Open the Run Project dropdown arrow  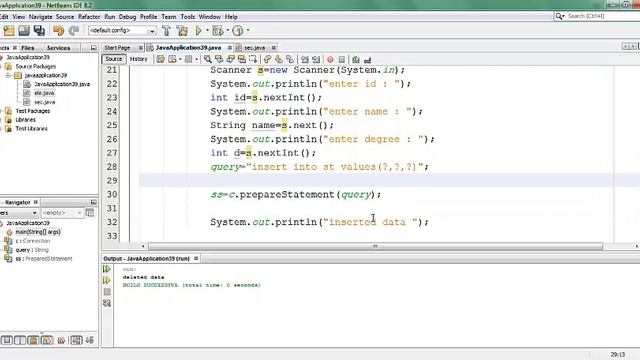point(207,31)
